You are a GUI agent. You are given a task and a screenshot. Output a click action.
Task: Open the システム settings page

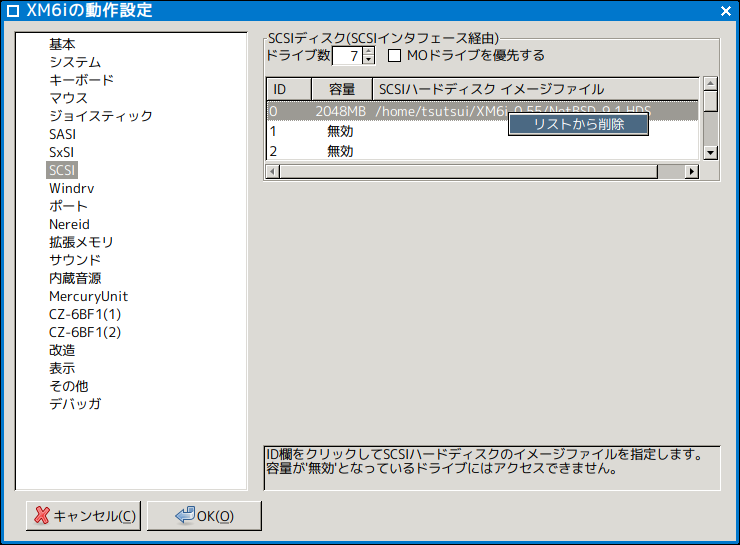(x=75, y=62)
